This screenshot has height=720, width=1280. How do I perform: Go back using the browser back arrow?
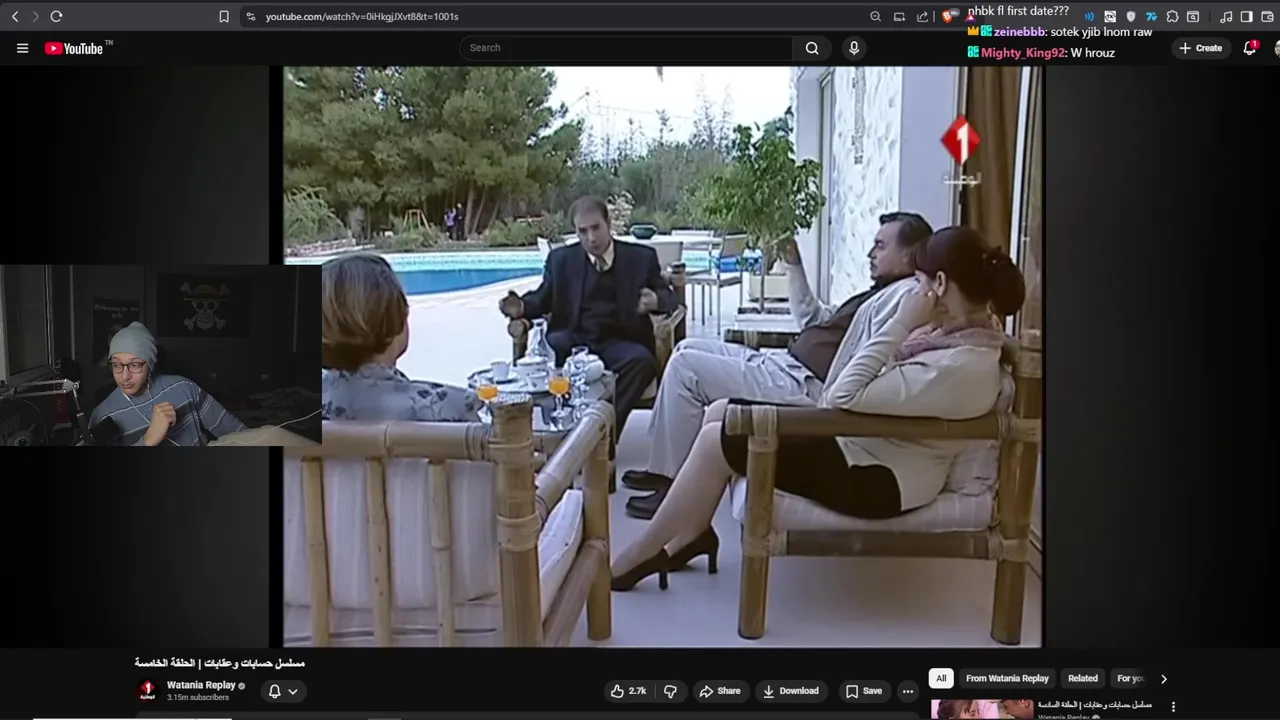click(15, 16)
